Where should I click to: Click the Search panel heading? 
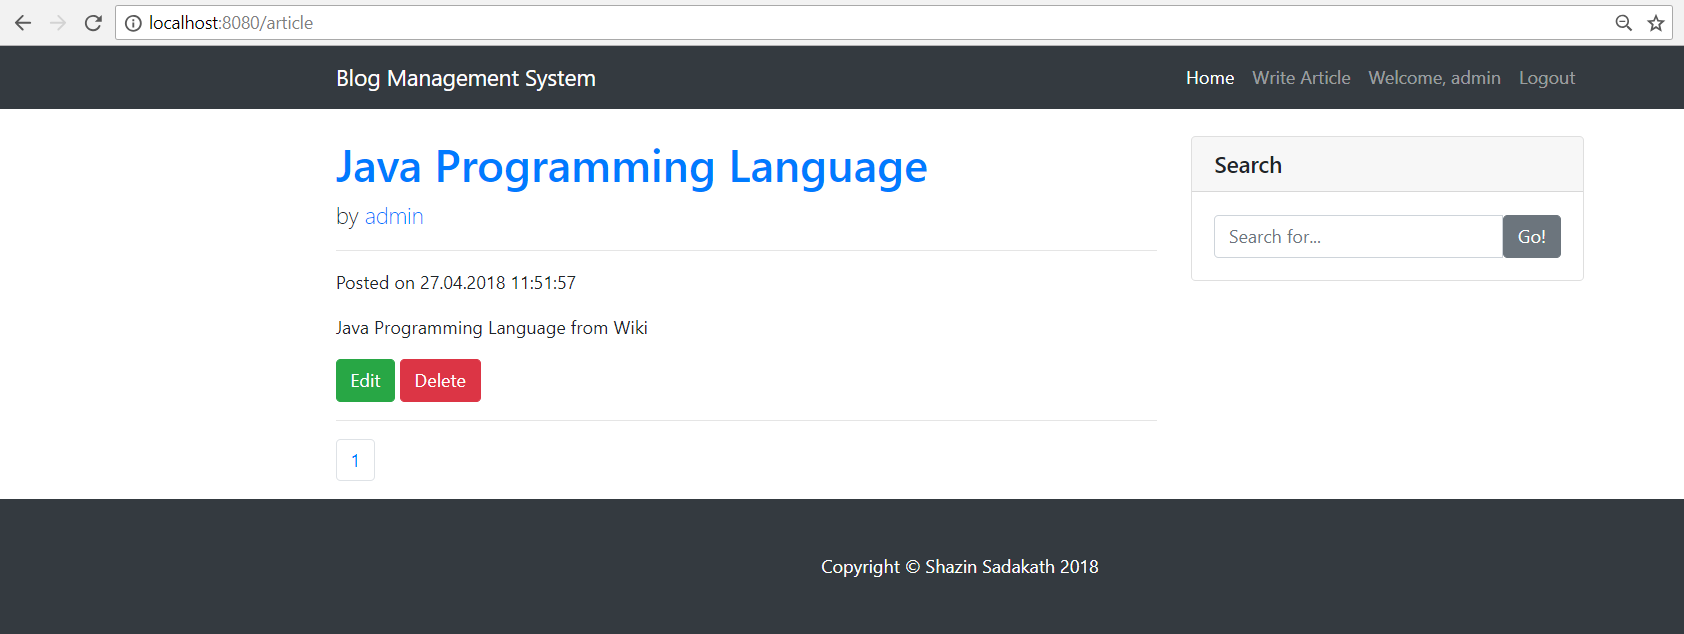pos(1248,165)
